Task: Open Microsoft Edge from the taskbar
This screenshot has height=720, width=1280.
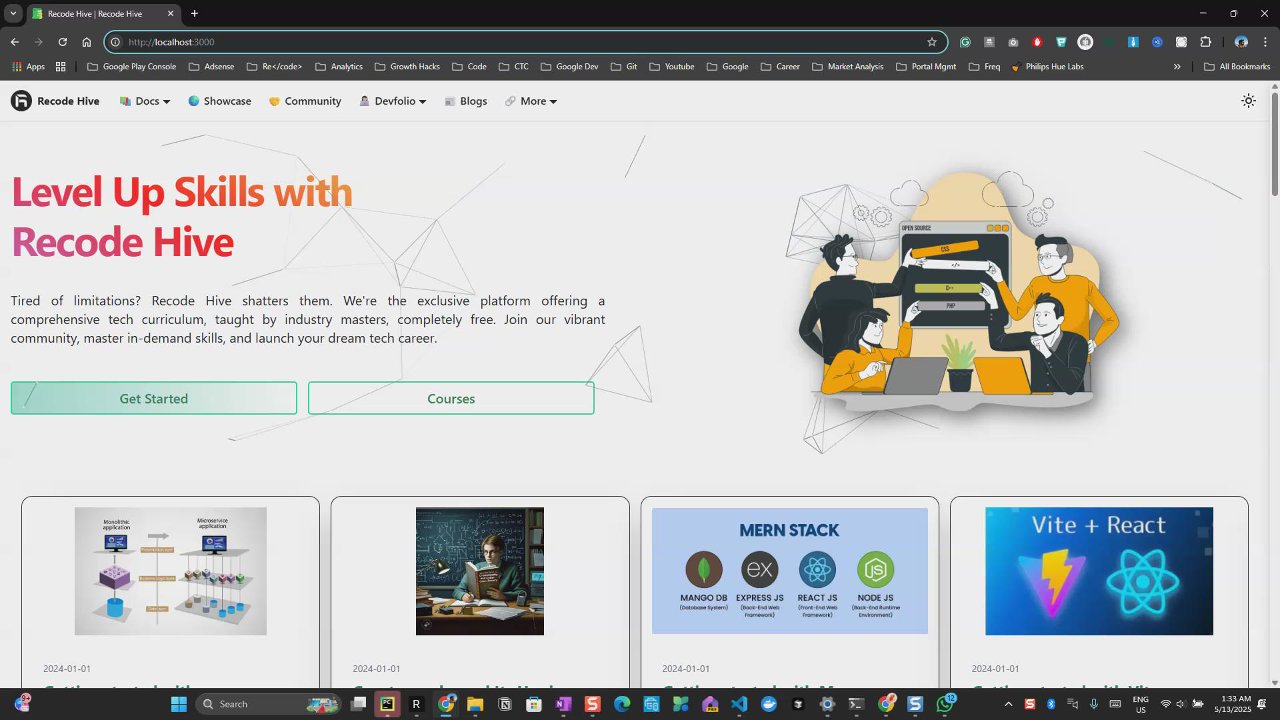Action: tap(621, 704)
